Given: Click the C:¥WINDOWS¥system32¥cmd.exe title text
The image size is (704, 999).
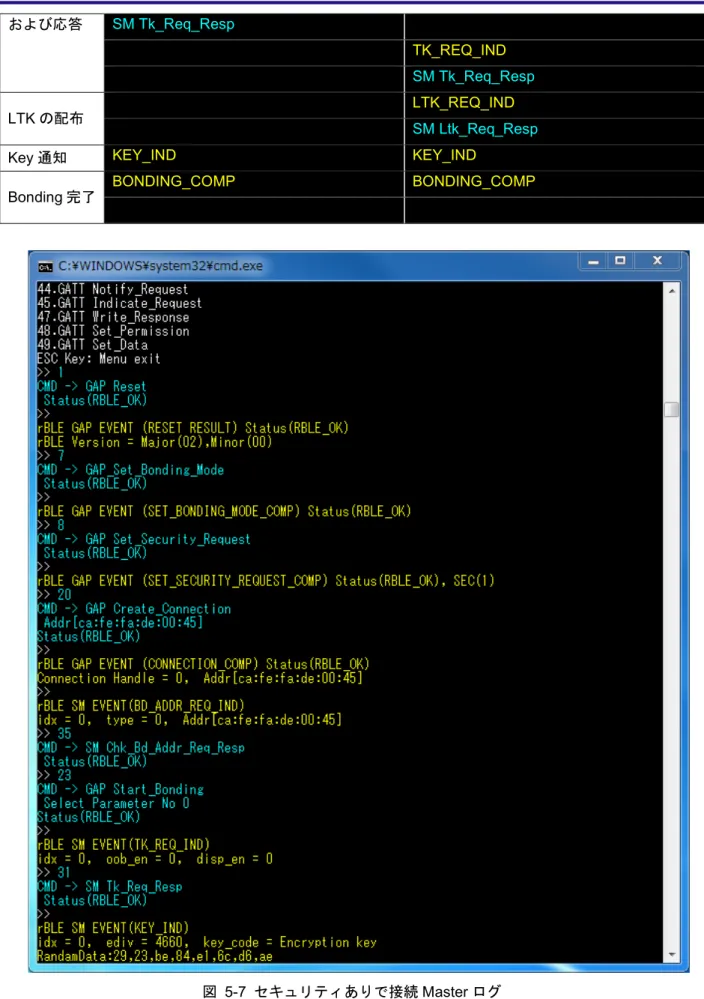Looking at the screenshot, I should coord(161,266).
